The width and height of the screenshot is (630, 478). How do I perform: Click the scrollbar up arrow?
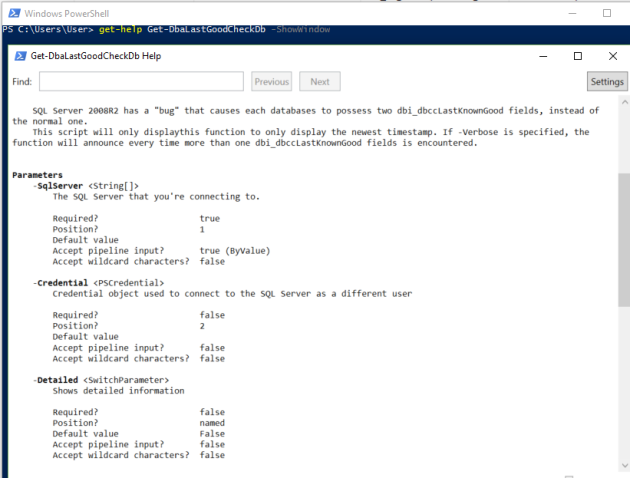click(624, 102)
